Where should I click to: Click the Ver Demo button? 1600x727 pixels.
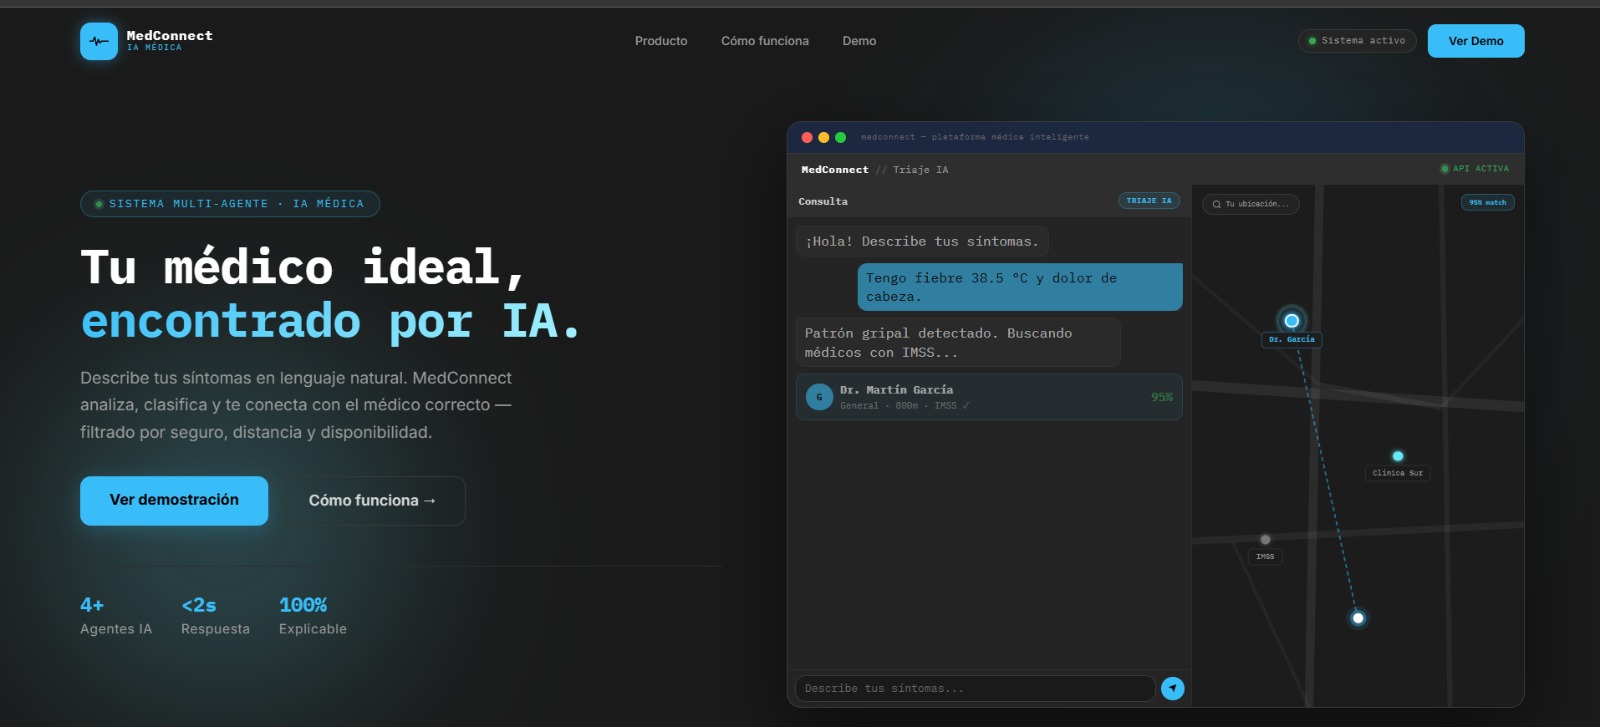click(x=1476, y=41)
